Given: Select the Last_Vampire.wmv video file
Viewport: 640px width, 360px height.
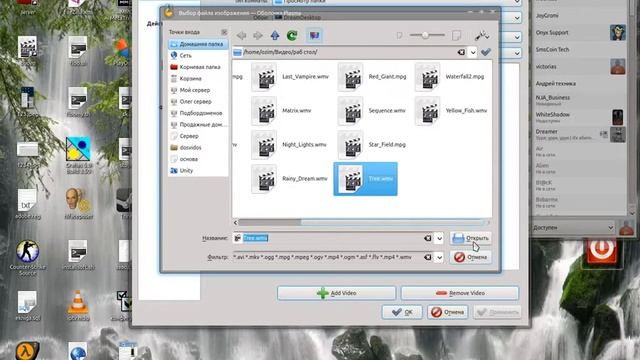Looking at the screenshot, I should click(290, 77).
